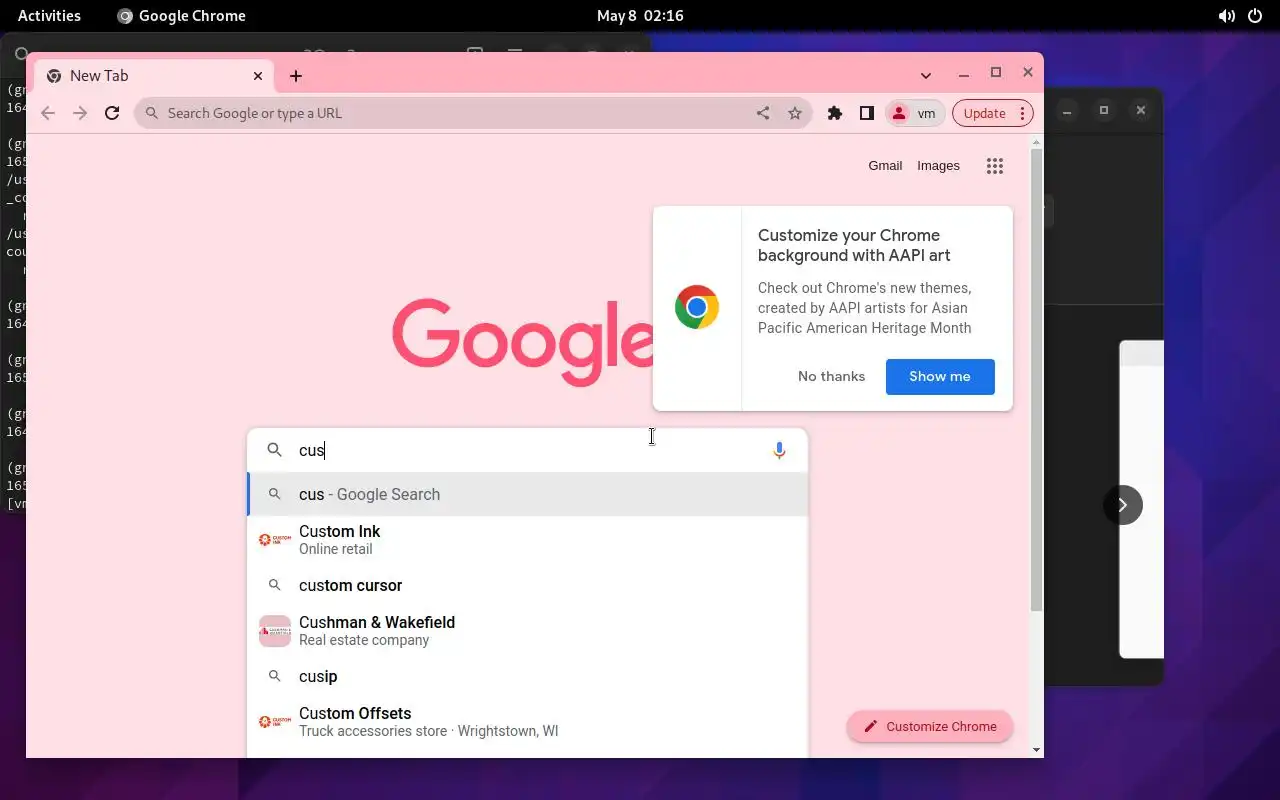Open the tab search dropdown chevron
1280x800 pixels.
pyautogui.click(x=926, y=75)
